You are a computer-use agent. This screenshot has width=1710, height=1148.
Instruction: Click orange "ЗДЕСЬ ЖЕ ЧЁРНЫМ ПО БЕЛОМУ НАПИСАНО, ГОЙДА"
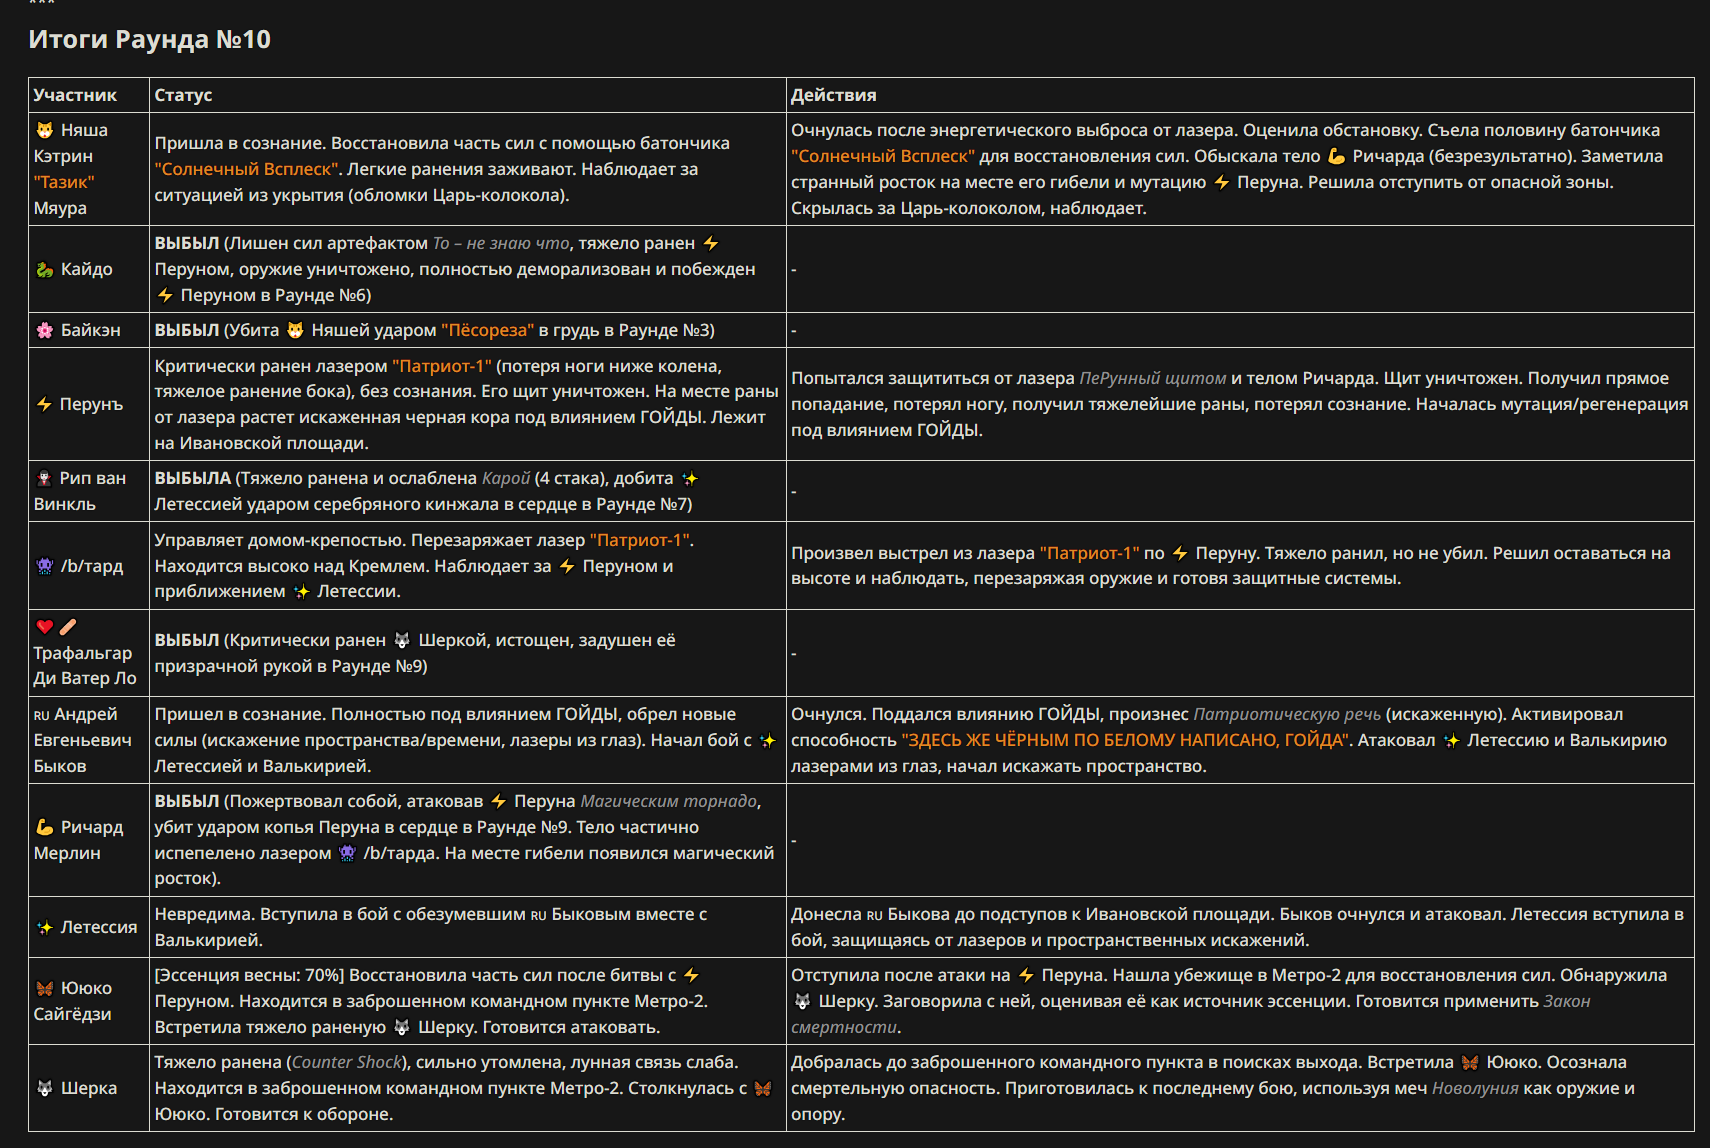tap(1127, 740)
